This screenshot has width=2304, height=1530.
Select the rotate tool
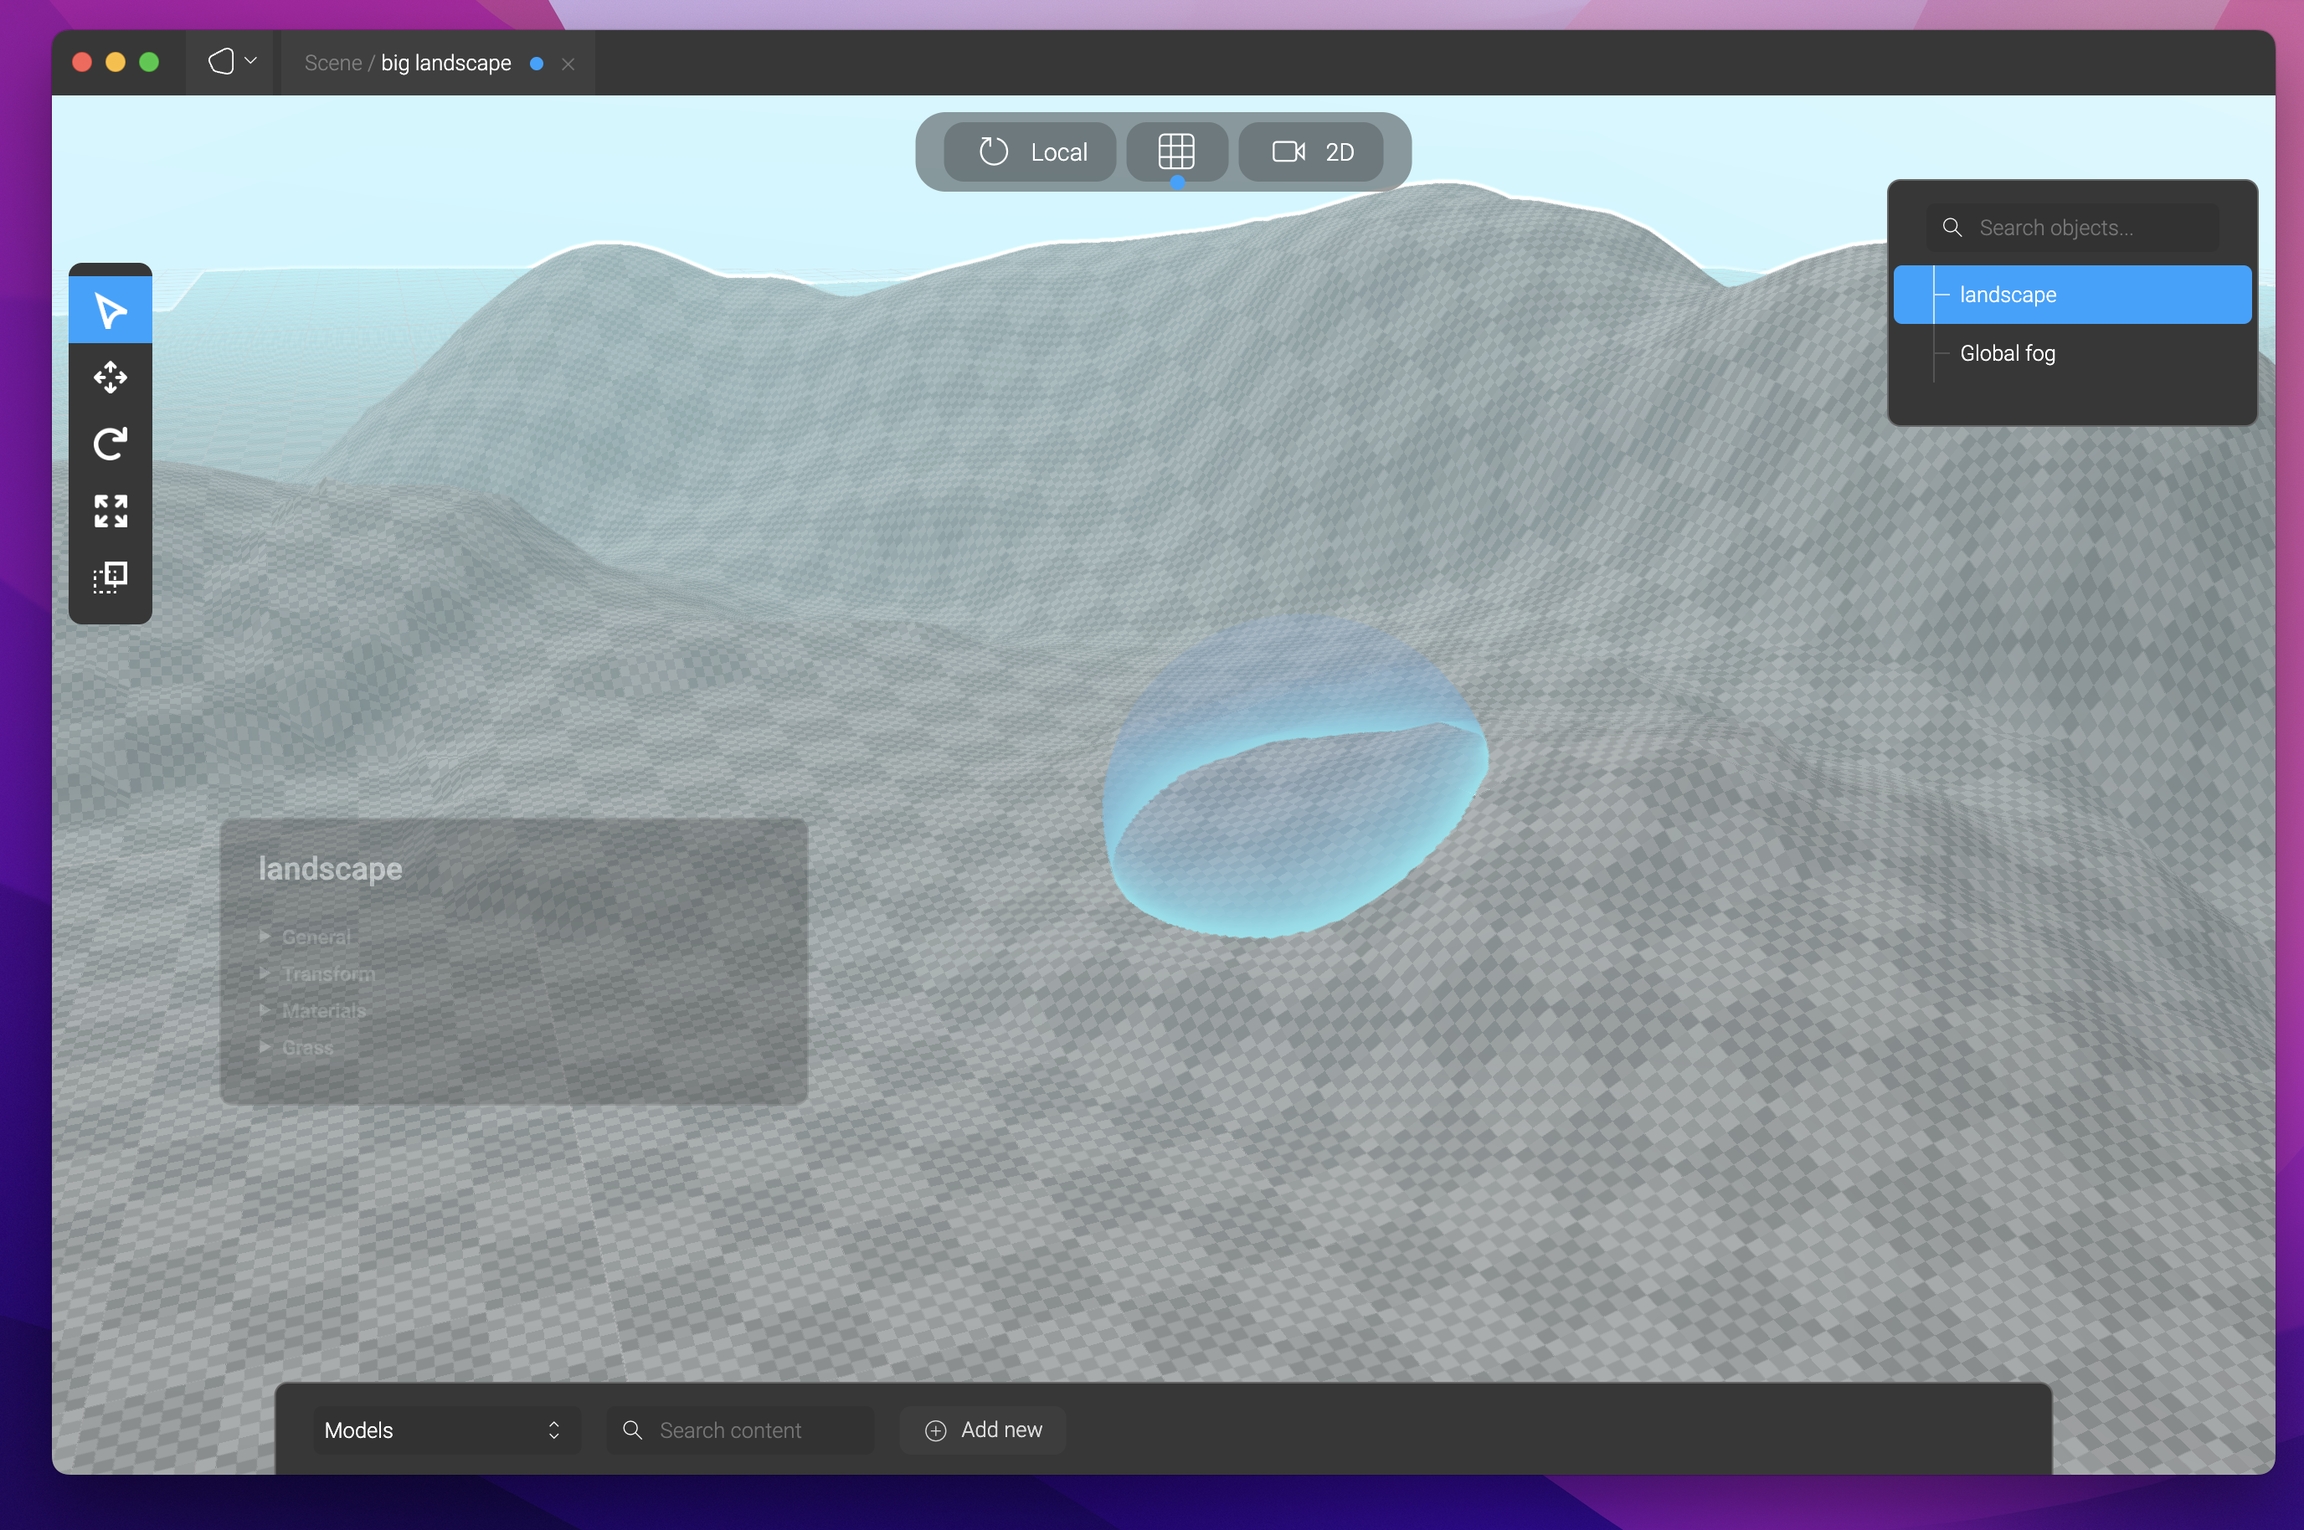[x=110, y=443]
